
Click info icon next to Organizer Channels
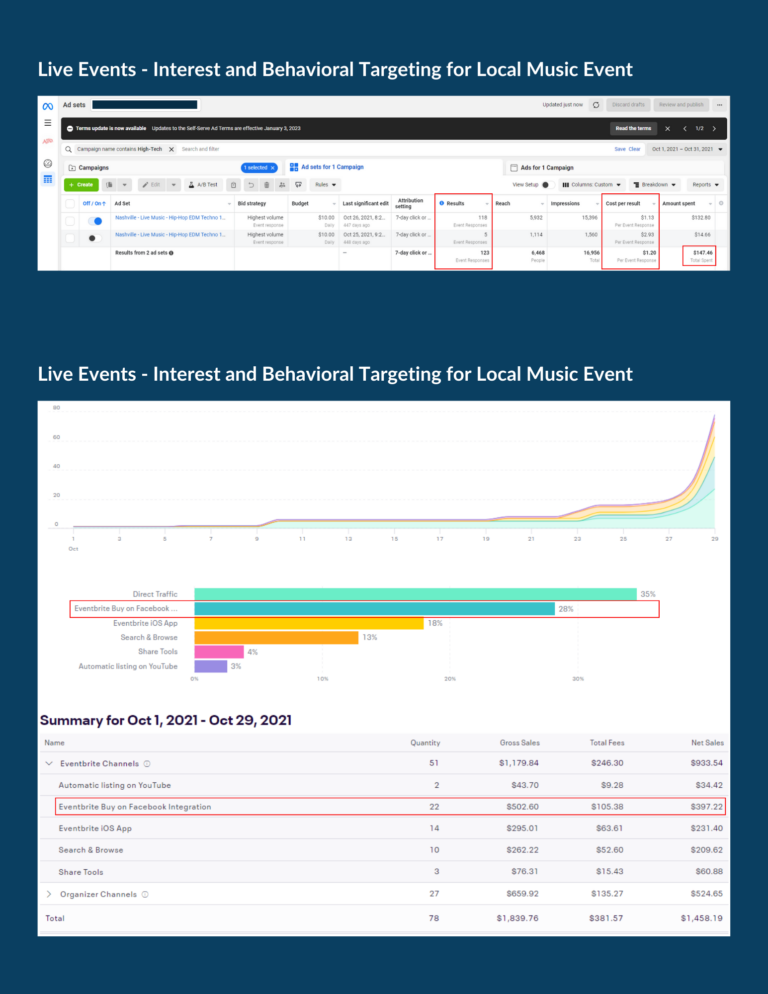[145, 894]
